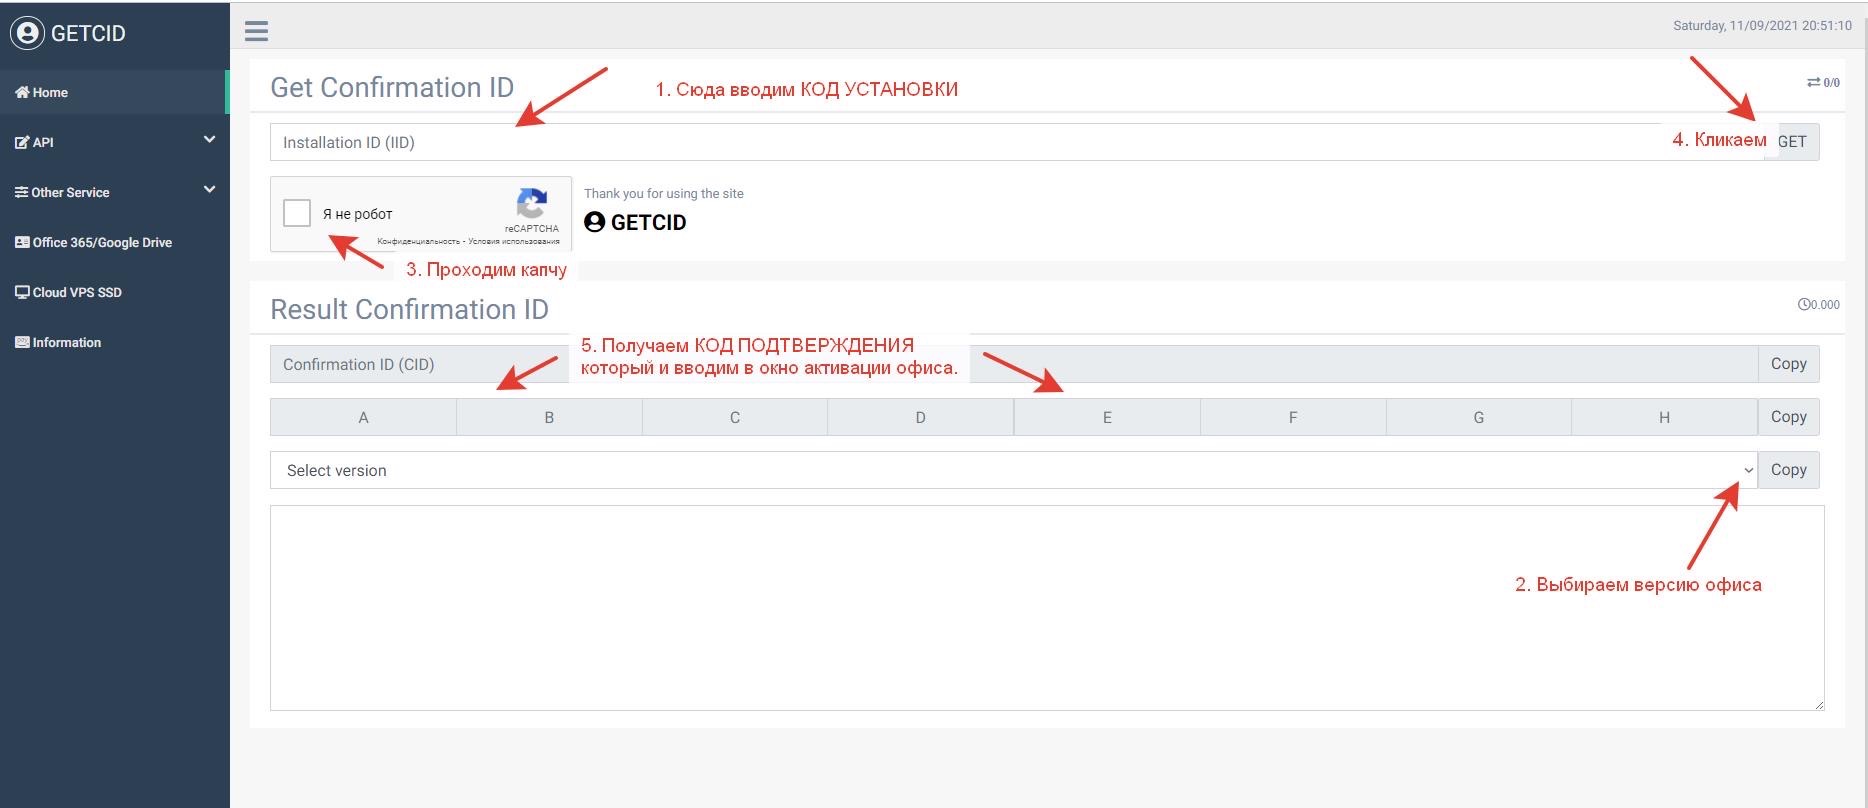
Task: Open the Information menu item
Action: click(x=114, y=342)
